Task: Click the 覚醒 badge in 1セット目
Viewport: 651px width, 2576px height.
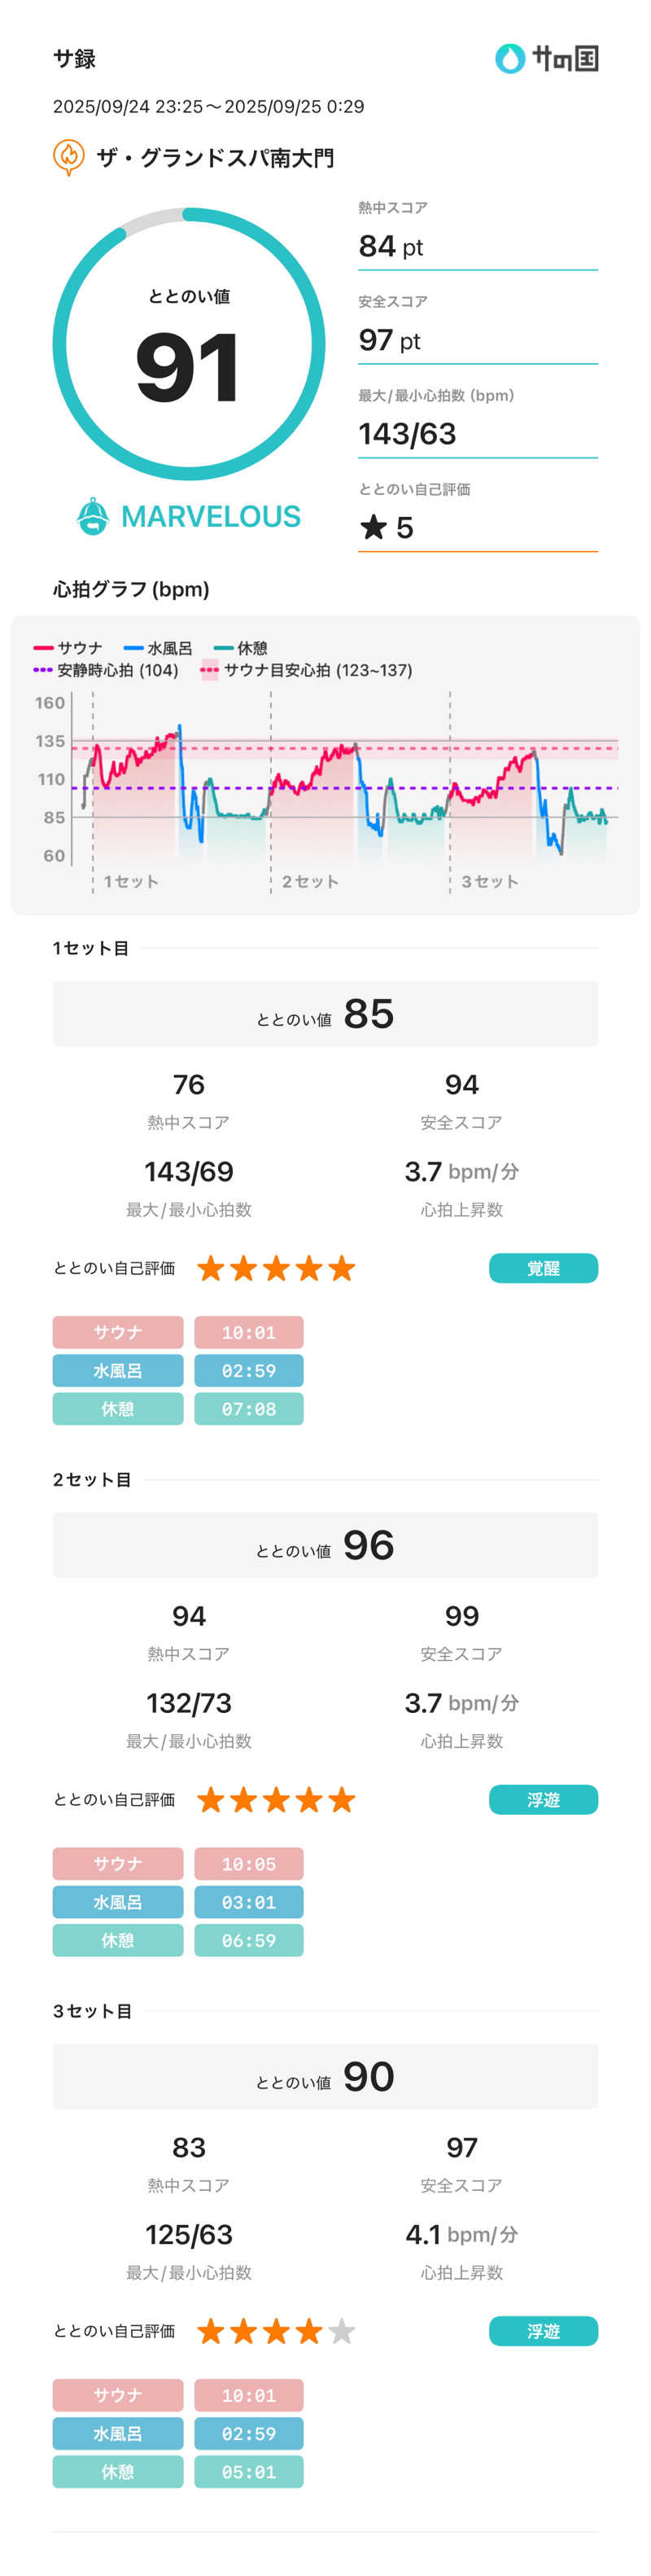Action: tap(543, 1268)
